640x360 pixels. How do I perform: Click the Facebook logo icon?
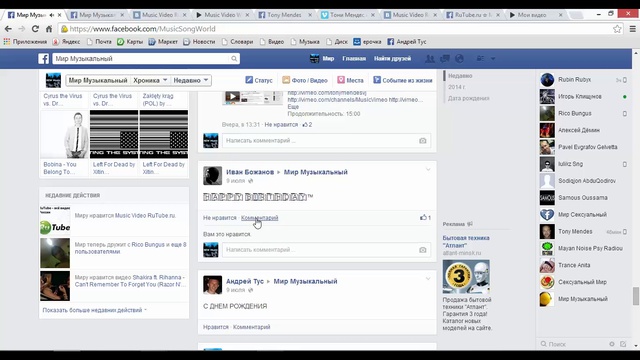pos(44,59)
